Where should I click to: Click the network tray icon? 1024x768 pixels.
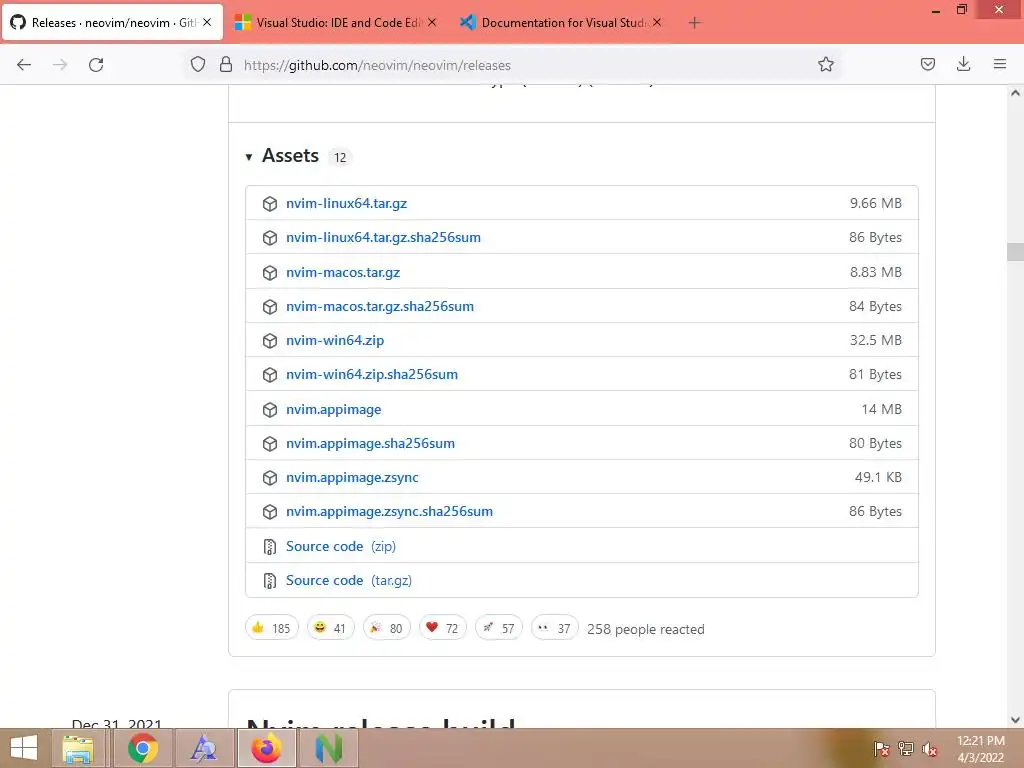point(906,749)
